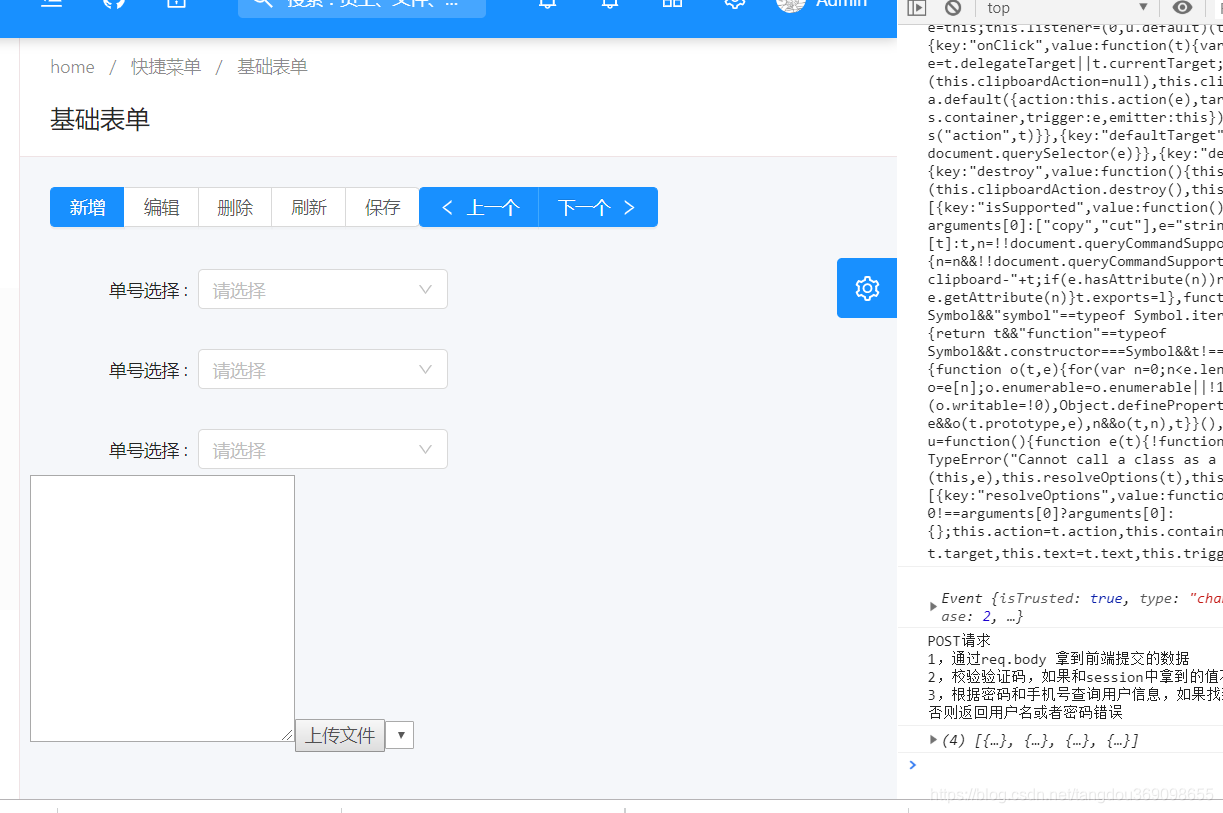
Task: Click the document icon in the header
Action: (x=176, y=5)
